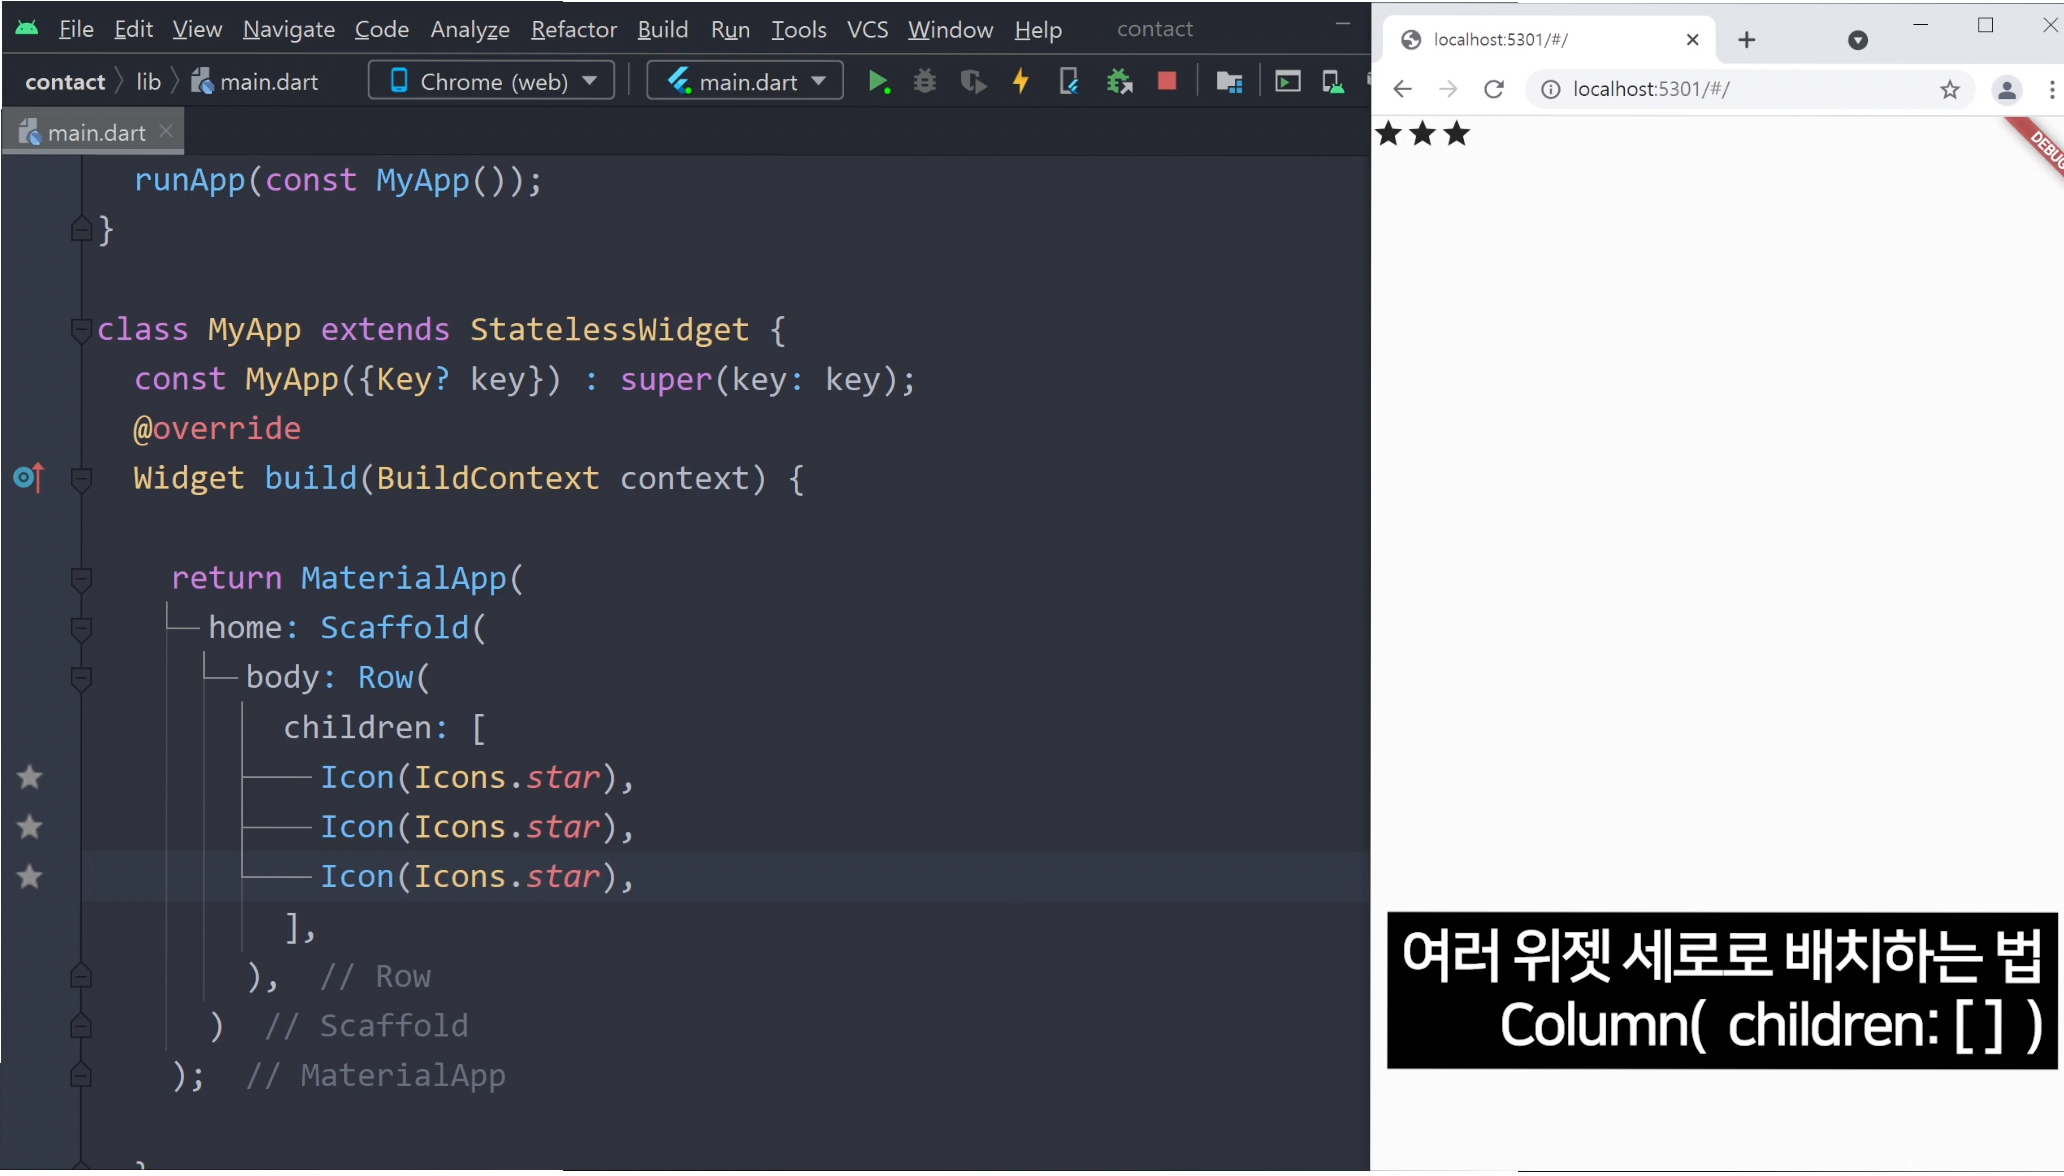Screen dimensions: 2064x1176
Task: Stop the running app with red square
Action: (x=1167, y=82)
